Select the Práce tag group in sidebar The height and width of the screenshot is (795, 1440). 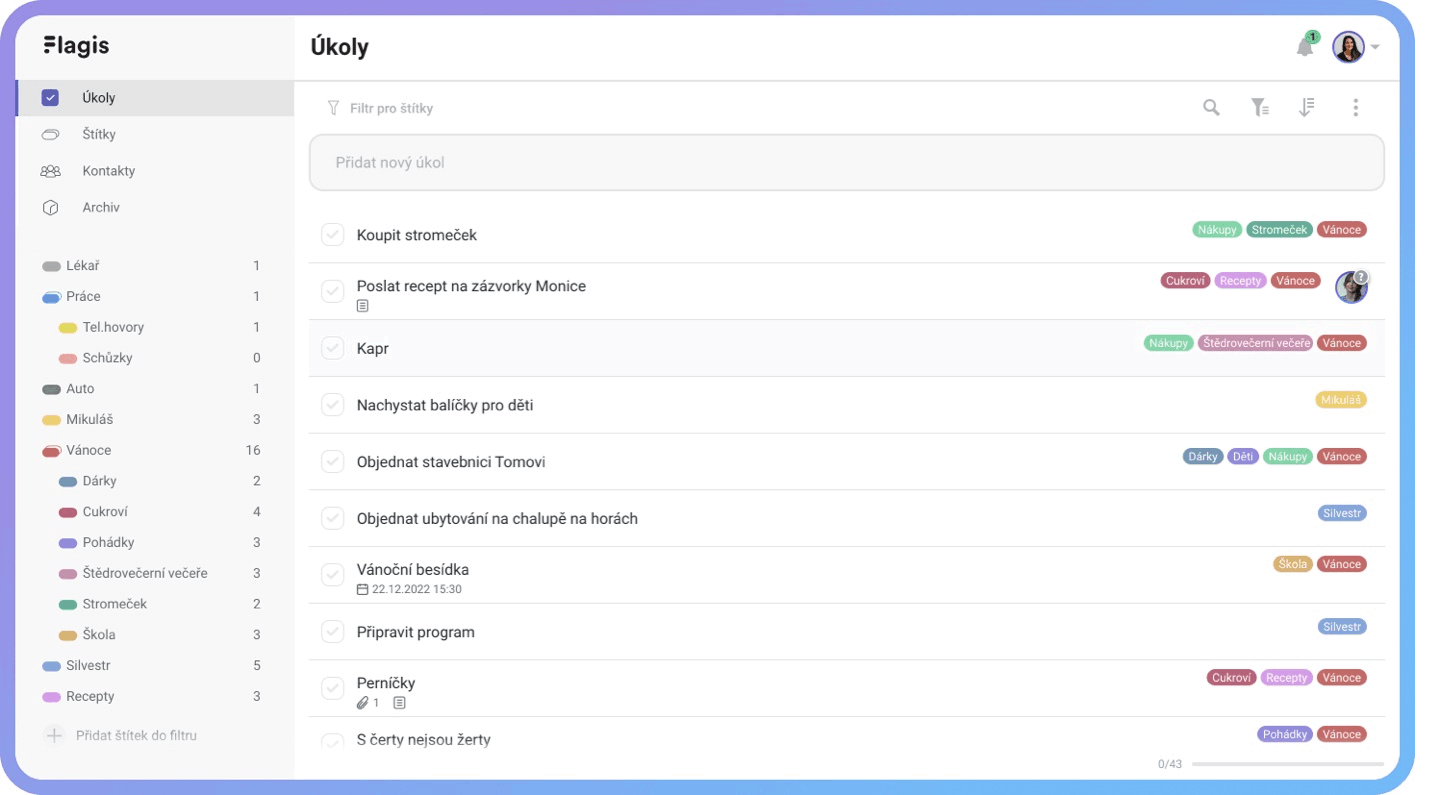point(83,297)
